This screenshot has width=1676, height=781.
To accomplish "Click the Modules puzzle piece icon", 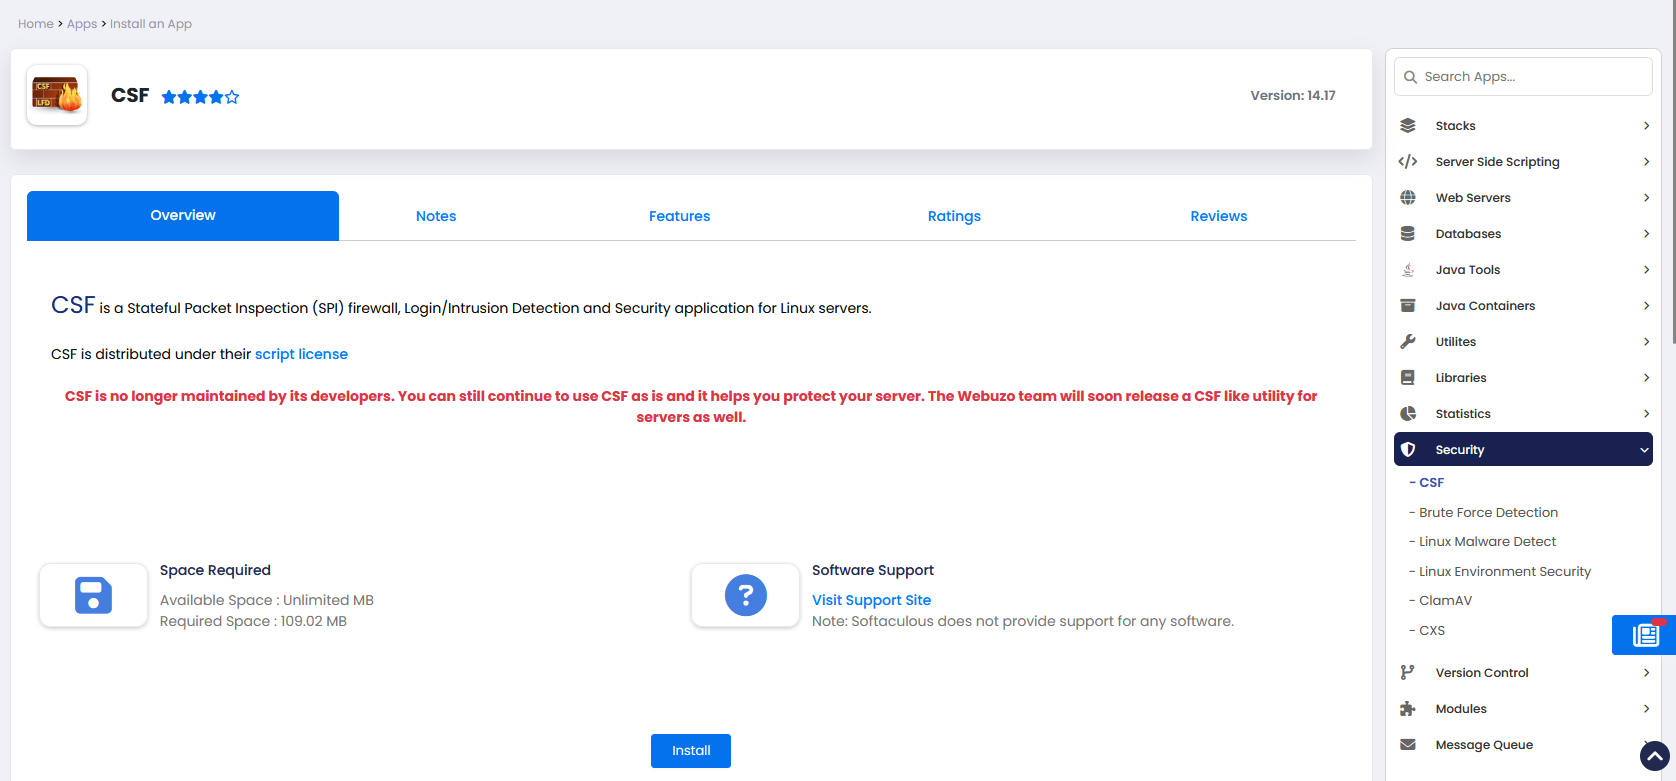I will pos(1408,709).
